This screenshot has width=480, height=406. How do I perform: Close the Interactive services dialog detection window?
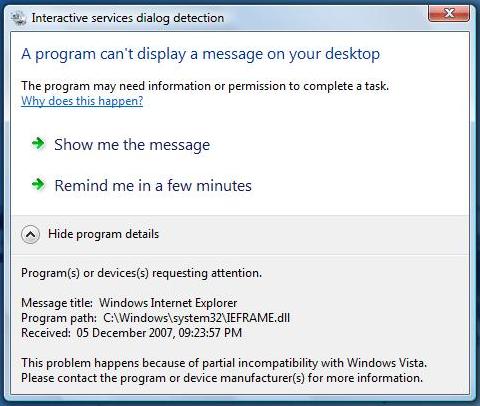[449, 13]
